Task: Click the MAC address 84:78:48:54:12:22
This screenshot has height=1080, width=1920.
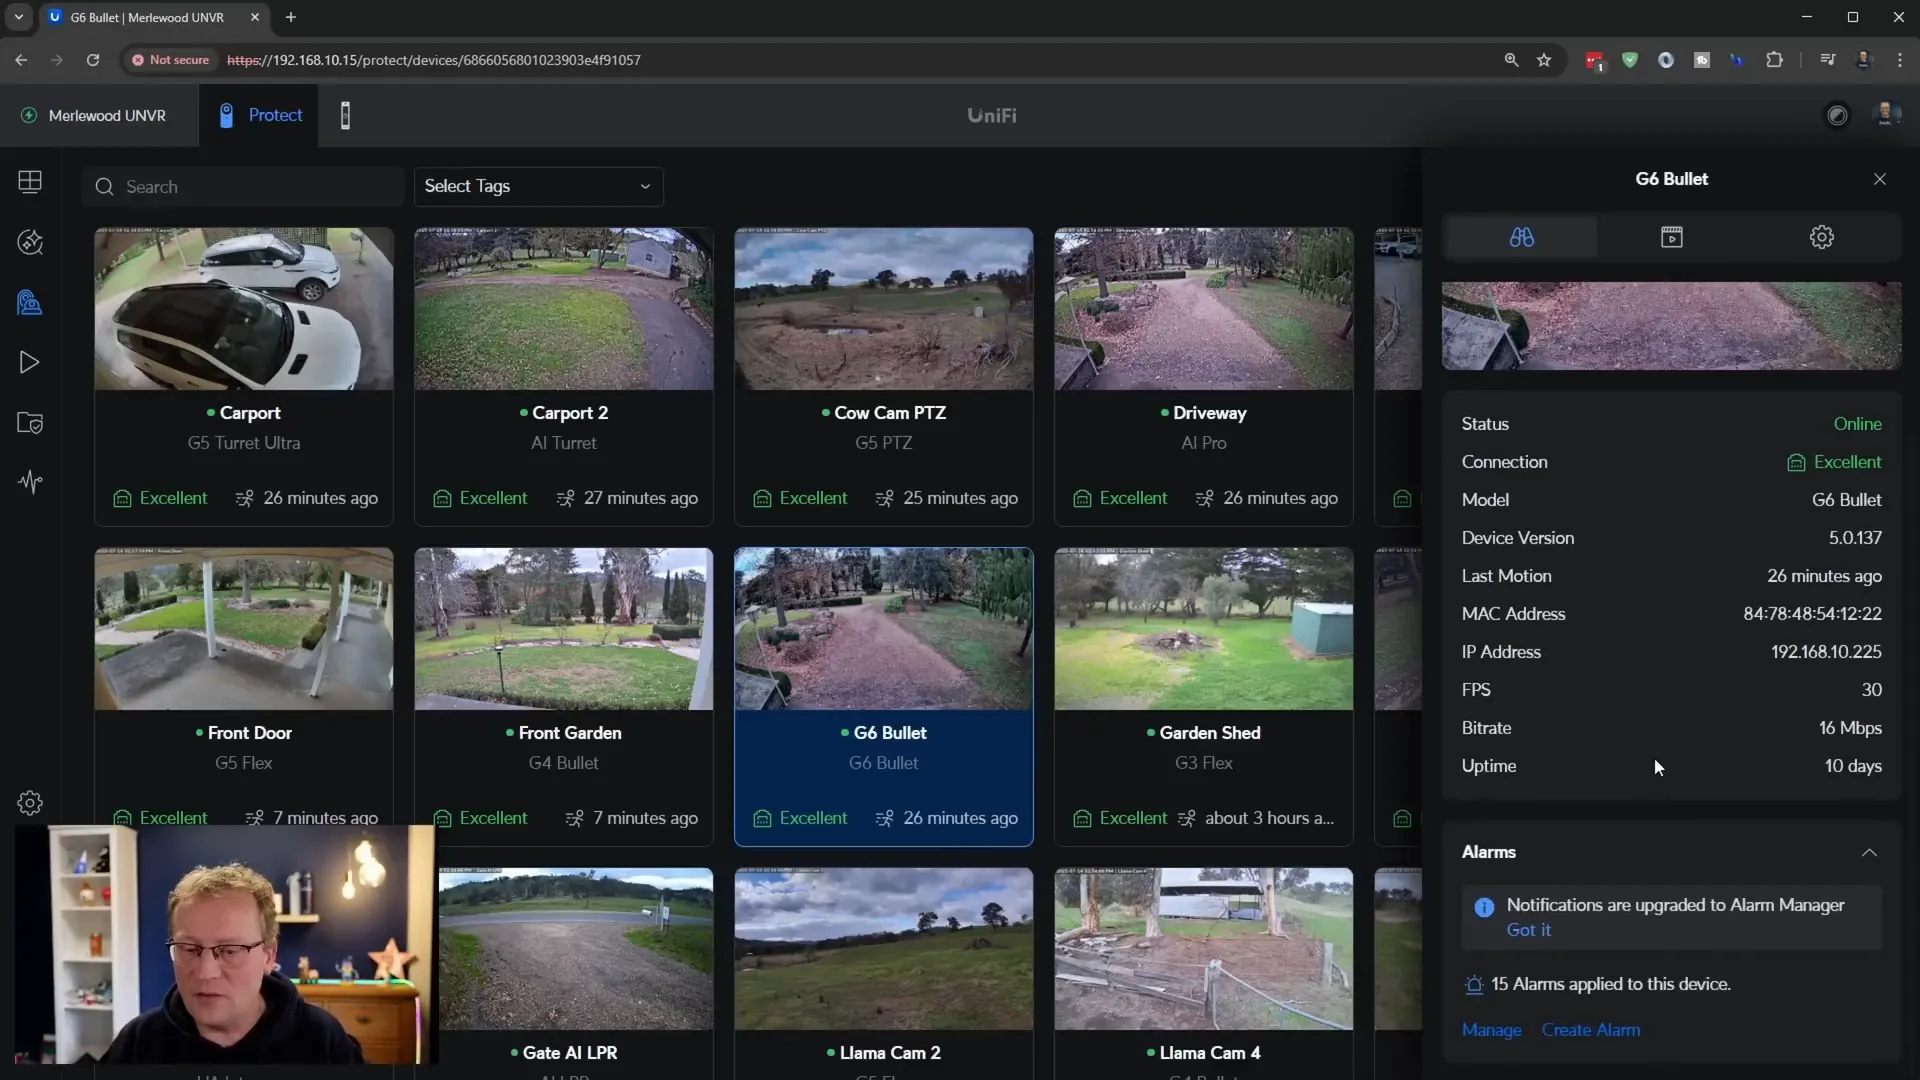Action: click(1812, 614)
